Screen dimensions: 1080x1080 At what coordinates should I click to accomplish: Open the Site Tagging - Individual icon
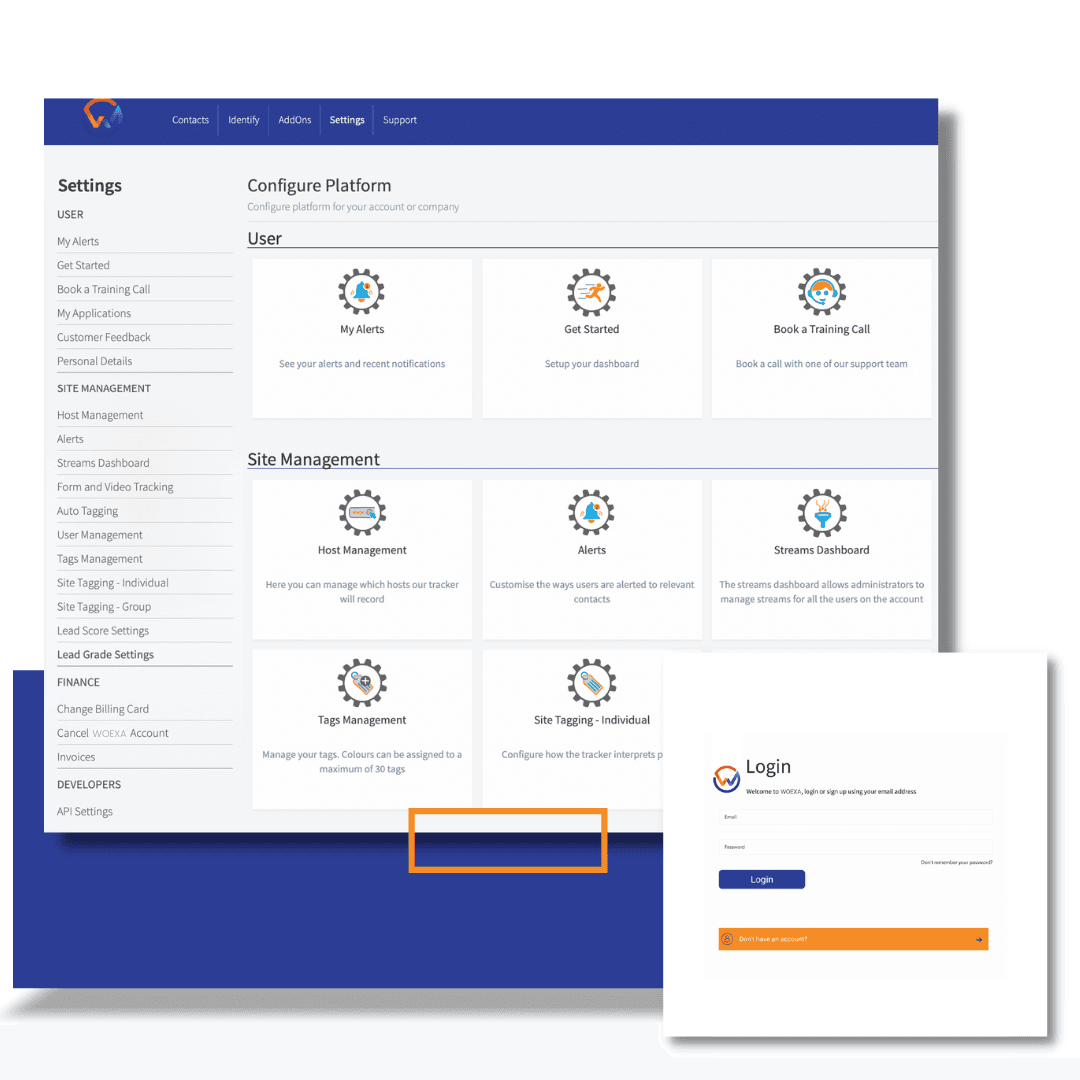pos(592,683)
